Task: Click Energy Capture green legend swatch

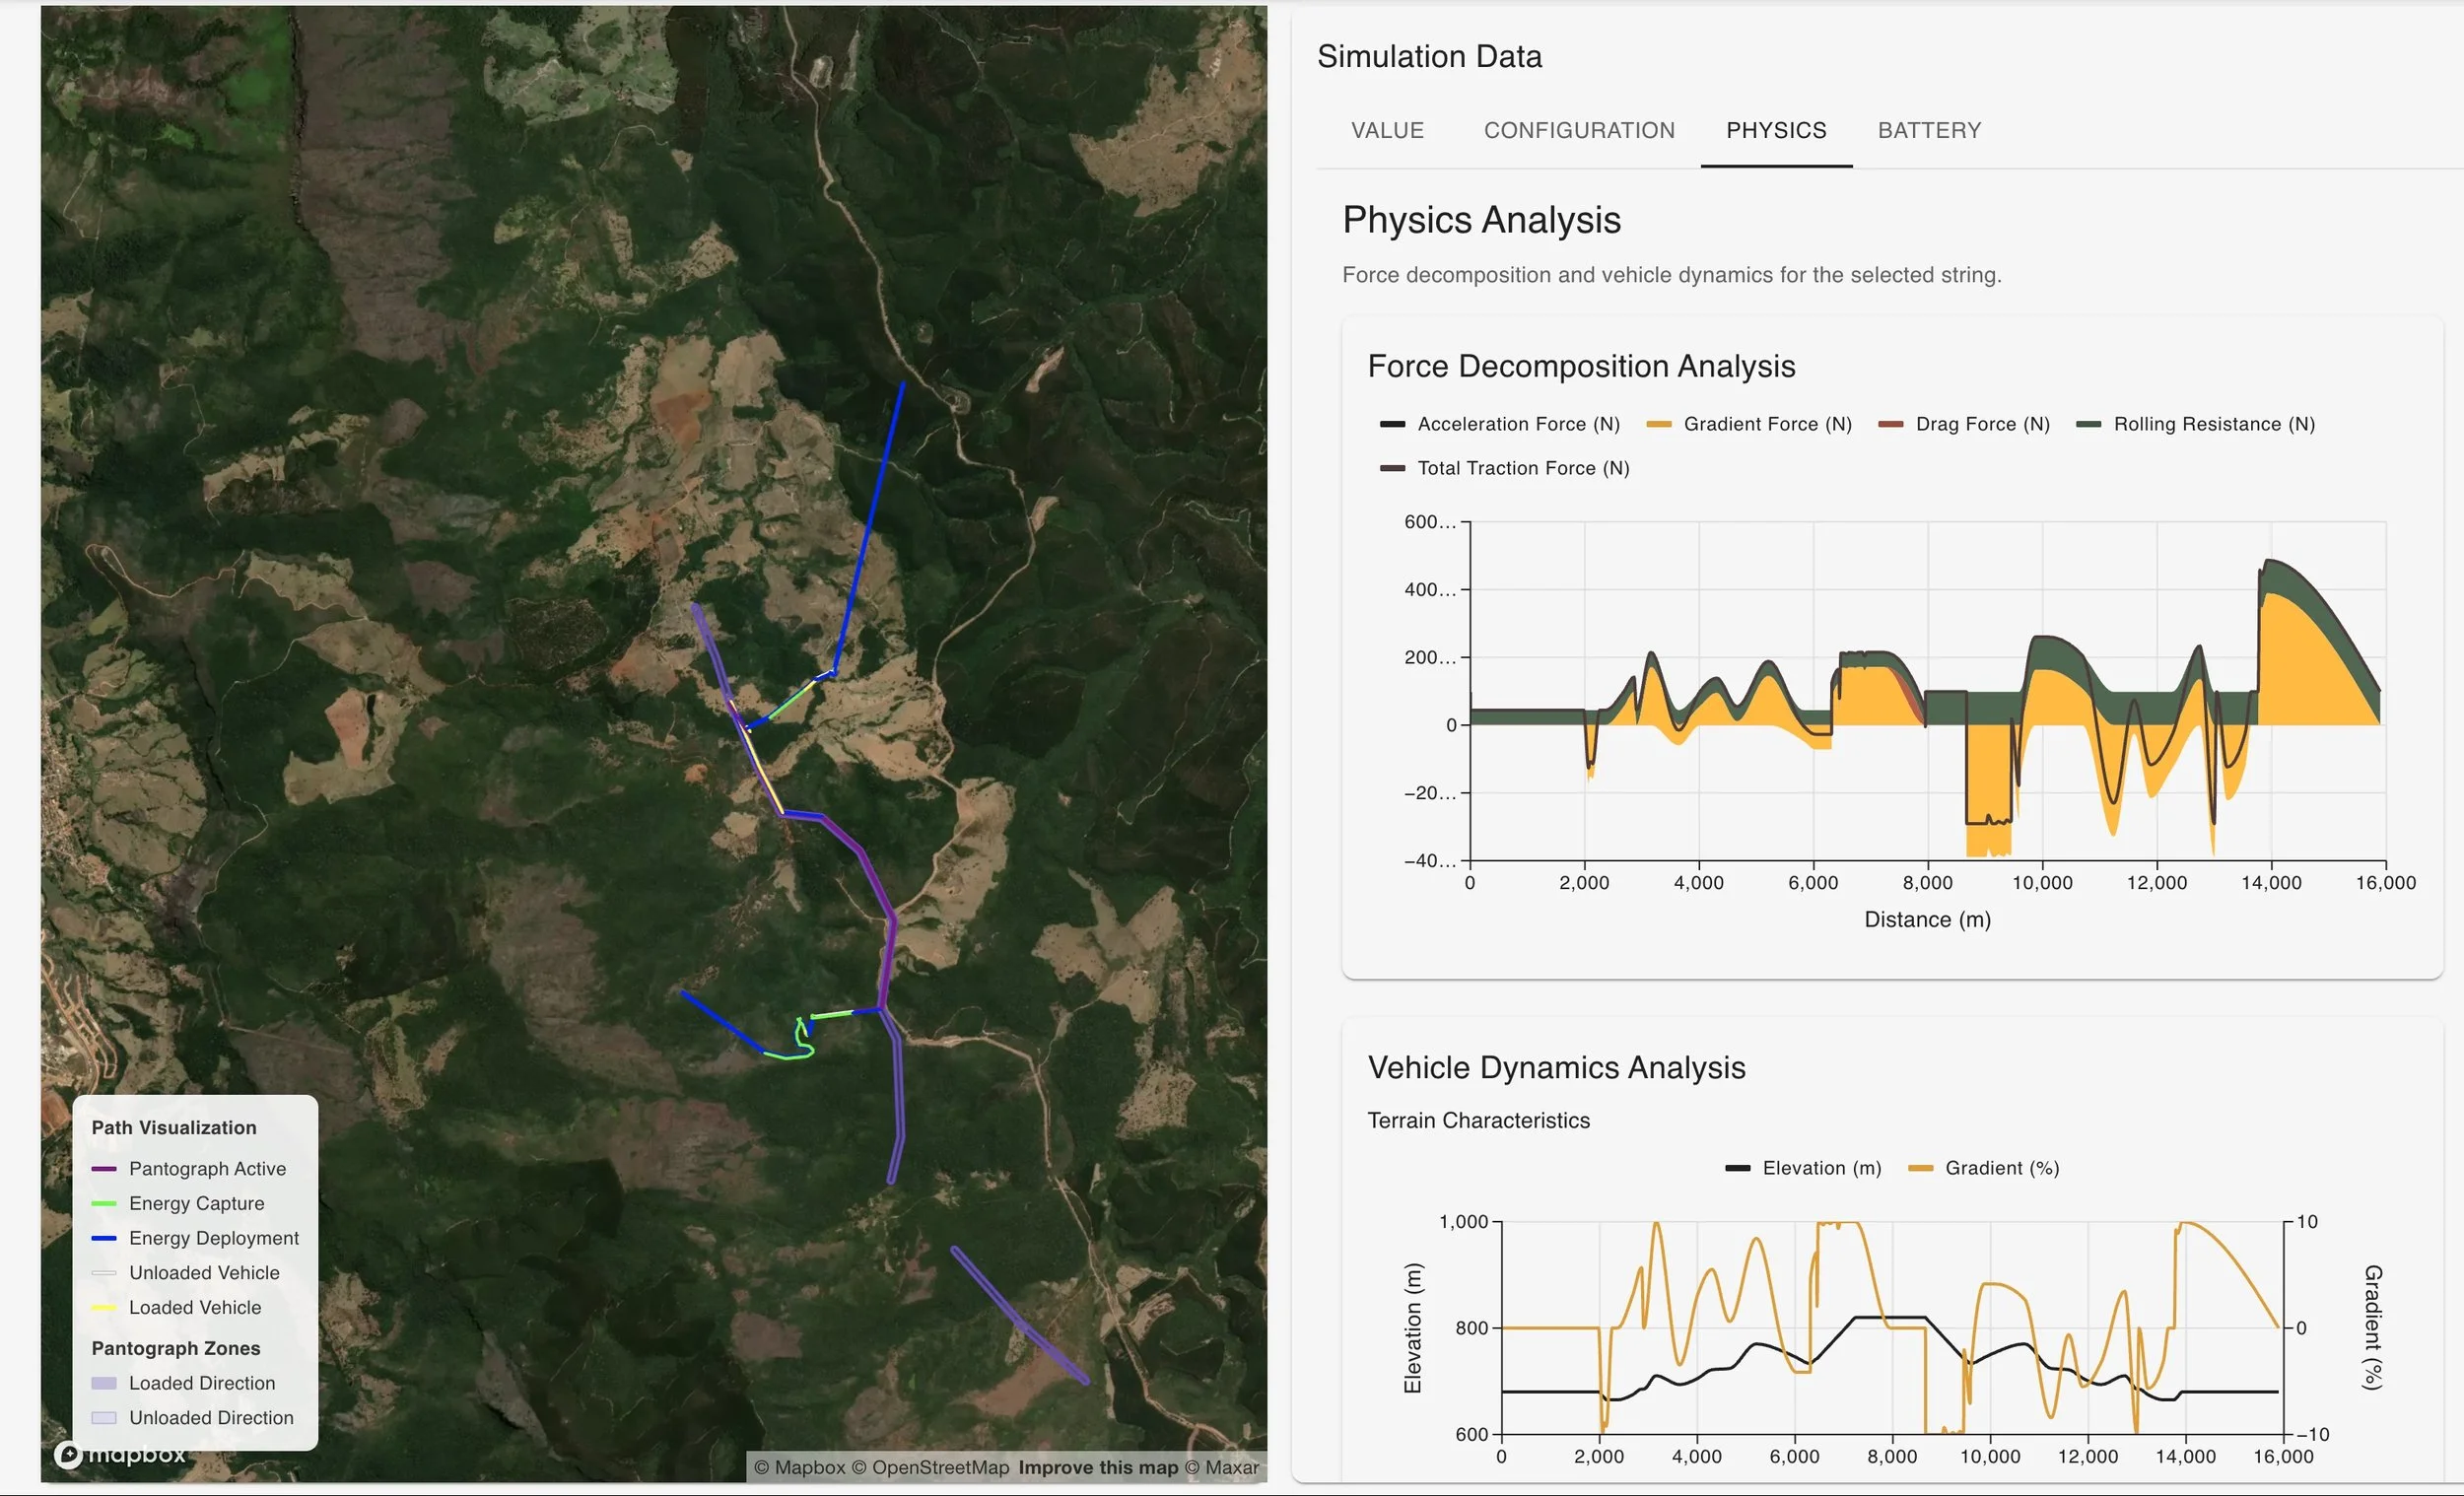Action: [x=104, y=1204]
